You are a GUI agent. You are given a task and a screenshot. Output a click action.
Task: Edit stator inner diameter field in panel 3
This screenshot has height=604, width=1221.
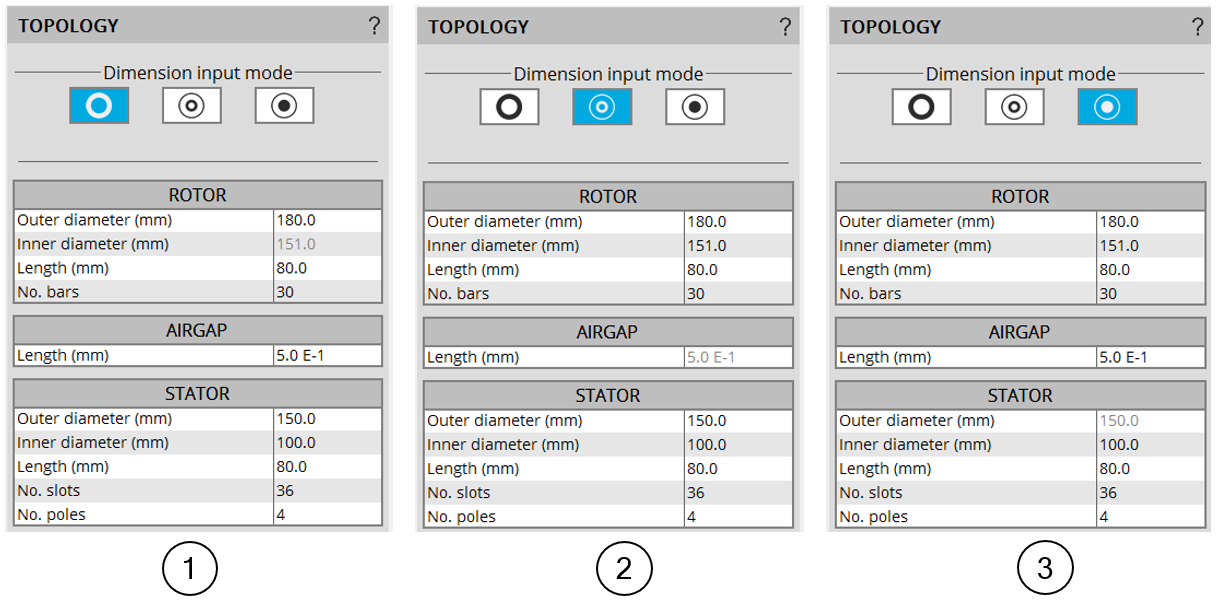tap(1150, 445)
